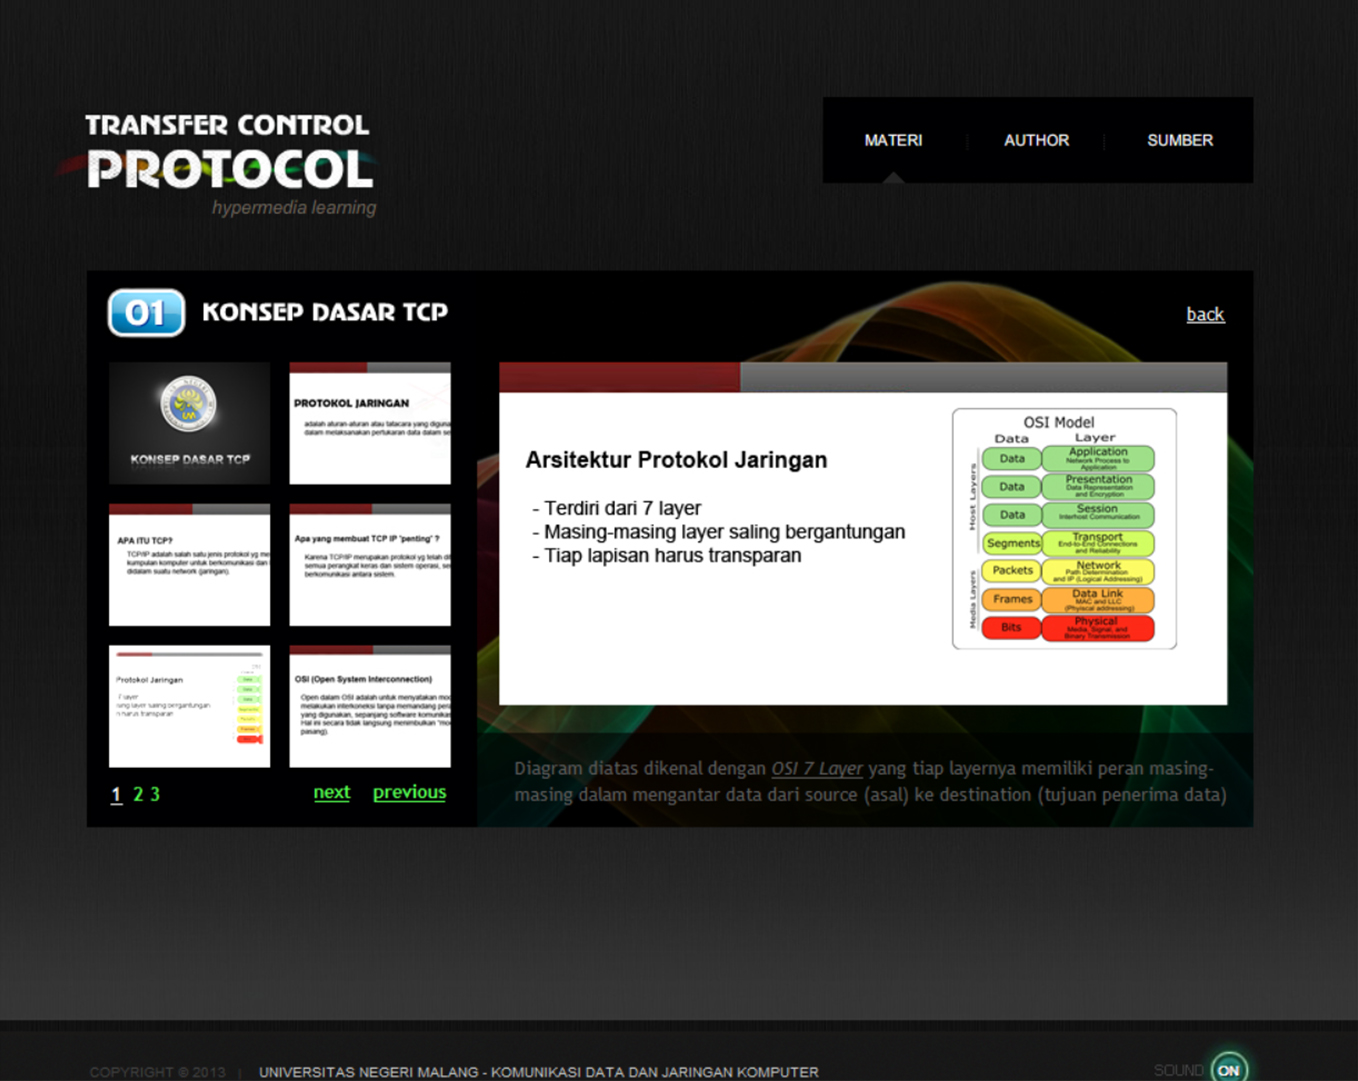Image resolution: width=1358 pixels, height=1081 pixels.
Task: Open the SUMBER menu tab
Action: coord(1179,140)
